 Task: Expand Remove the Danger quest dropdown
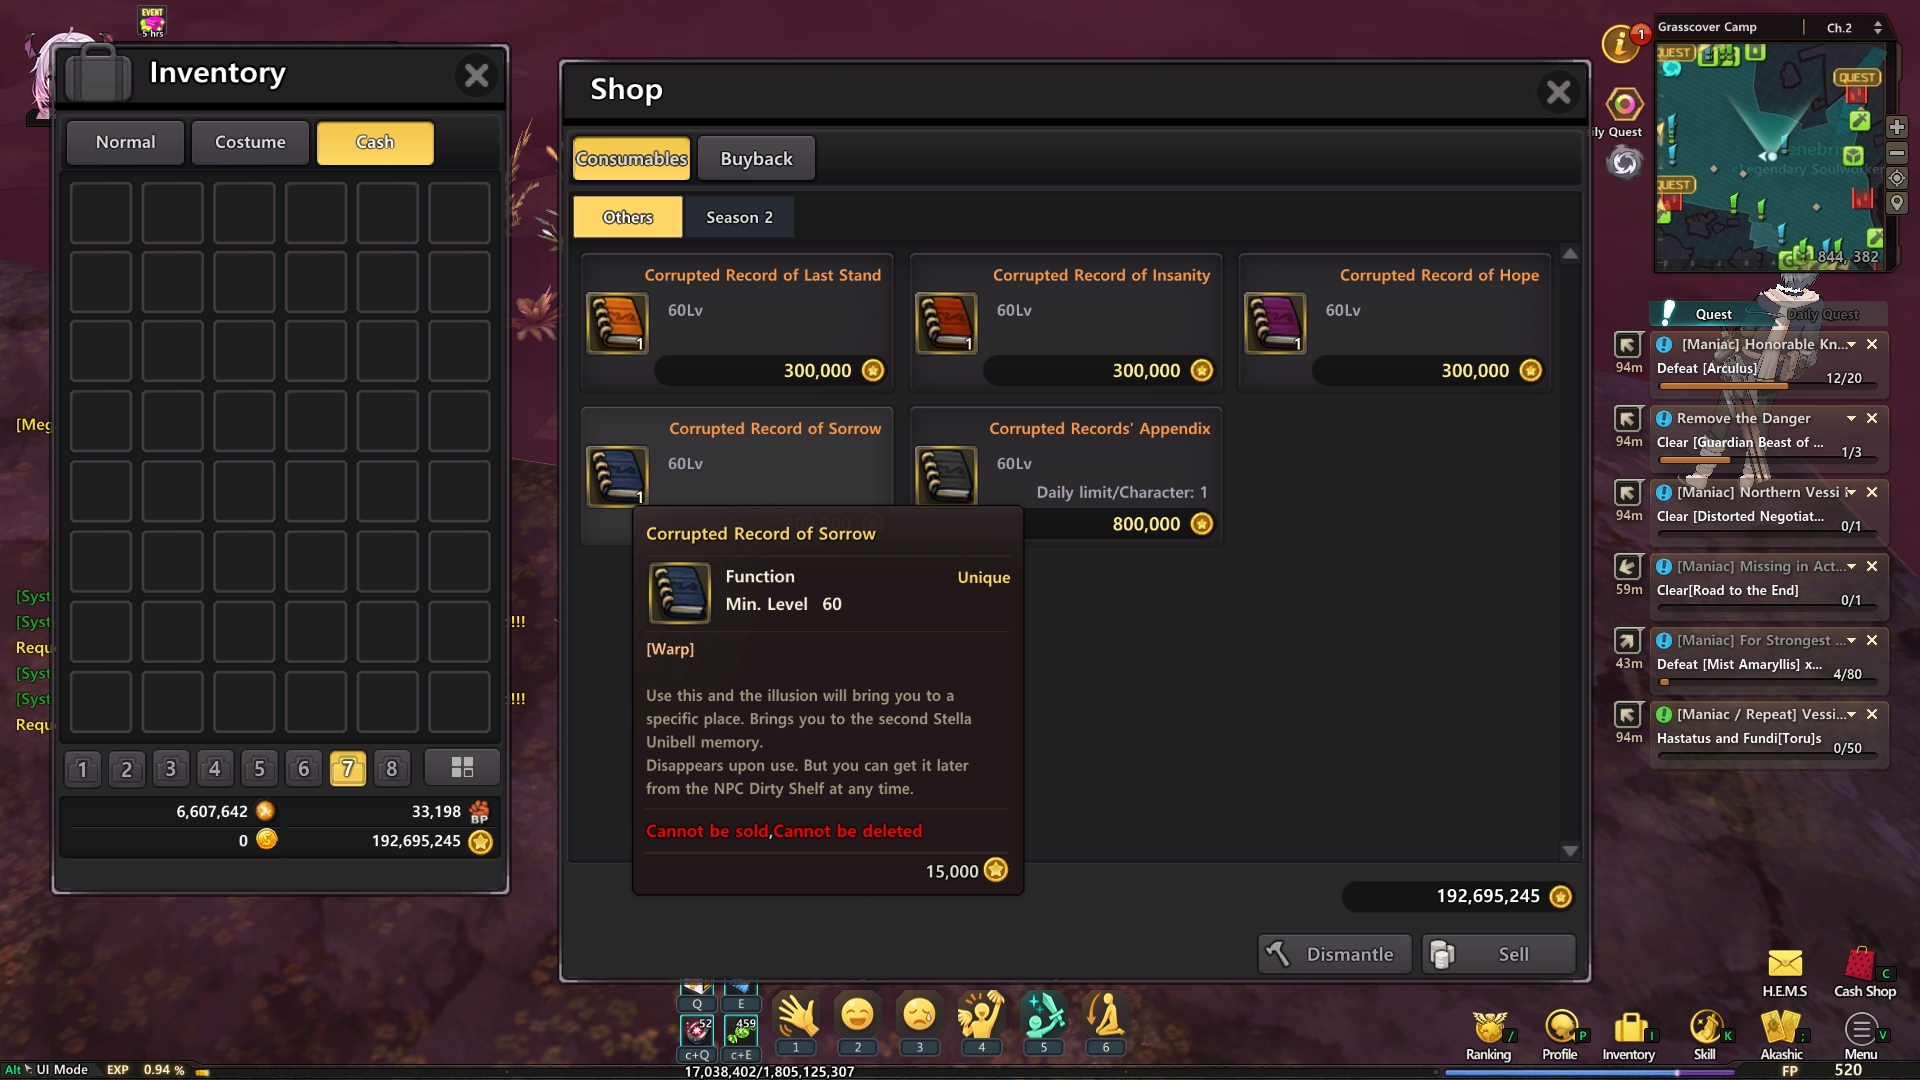1851,418
